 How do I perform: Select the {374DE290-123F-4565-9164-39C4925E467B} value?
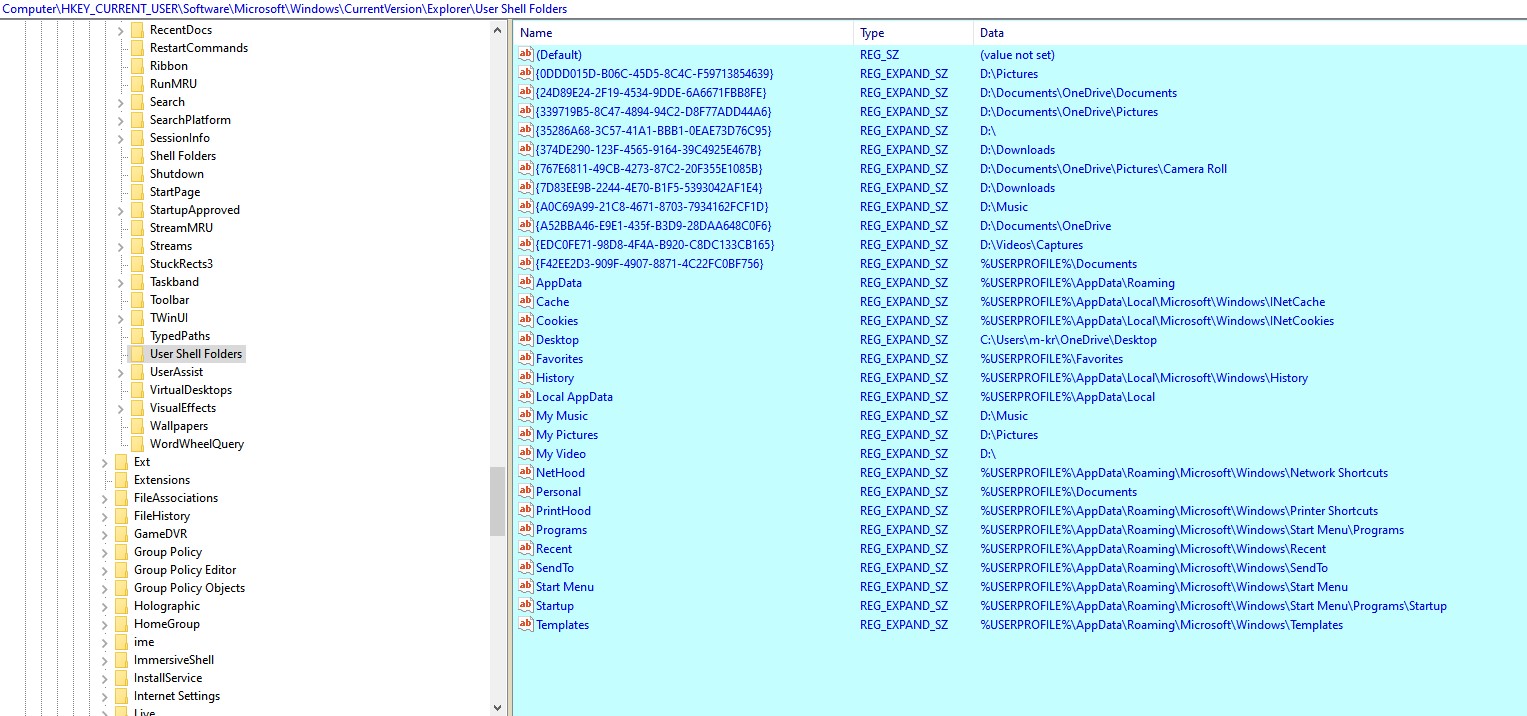(648, 150)
